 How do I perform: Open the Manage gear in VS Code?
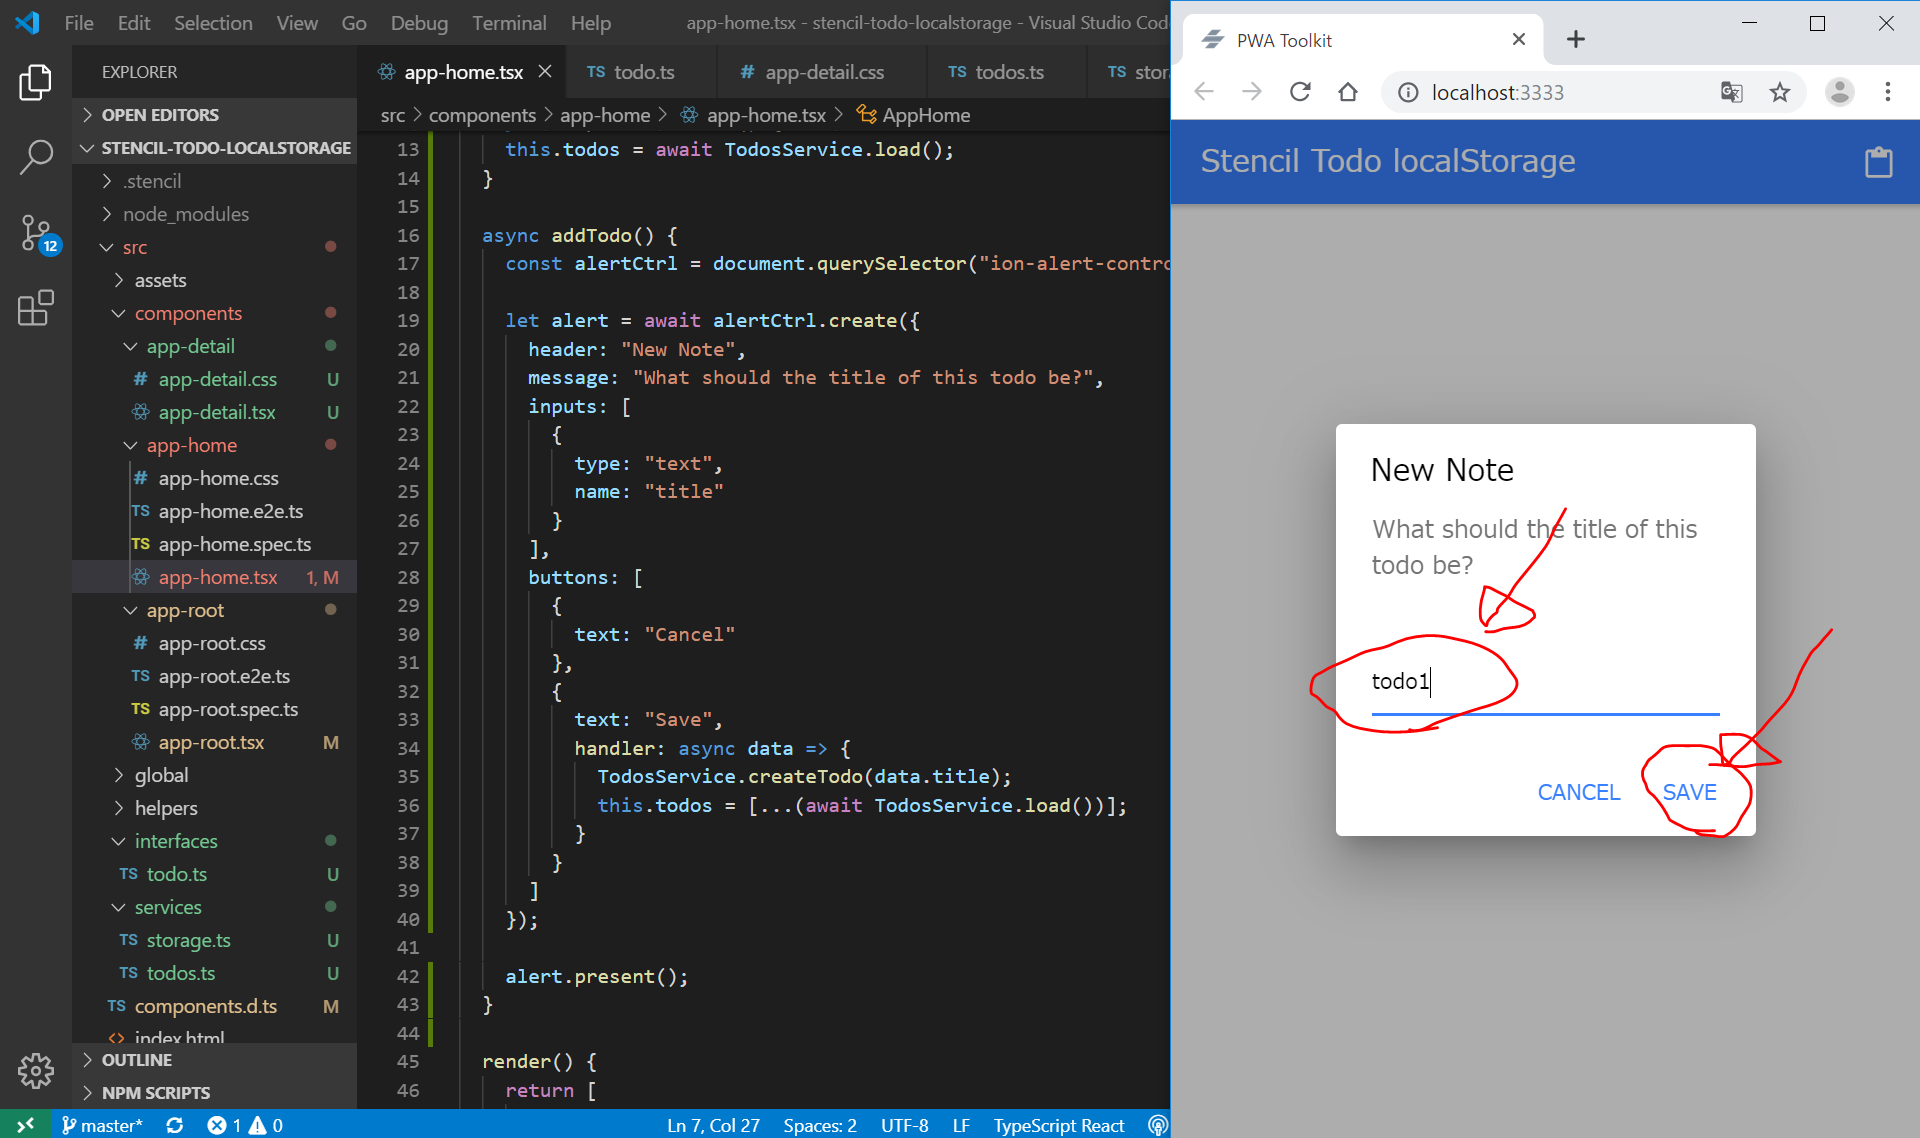[36, 1071]
